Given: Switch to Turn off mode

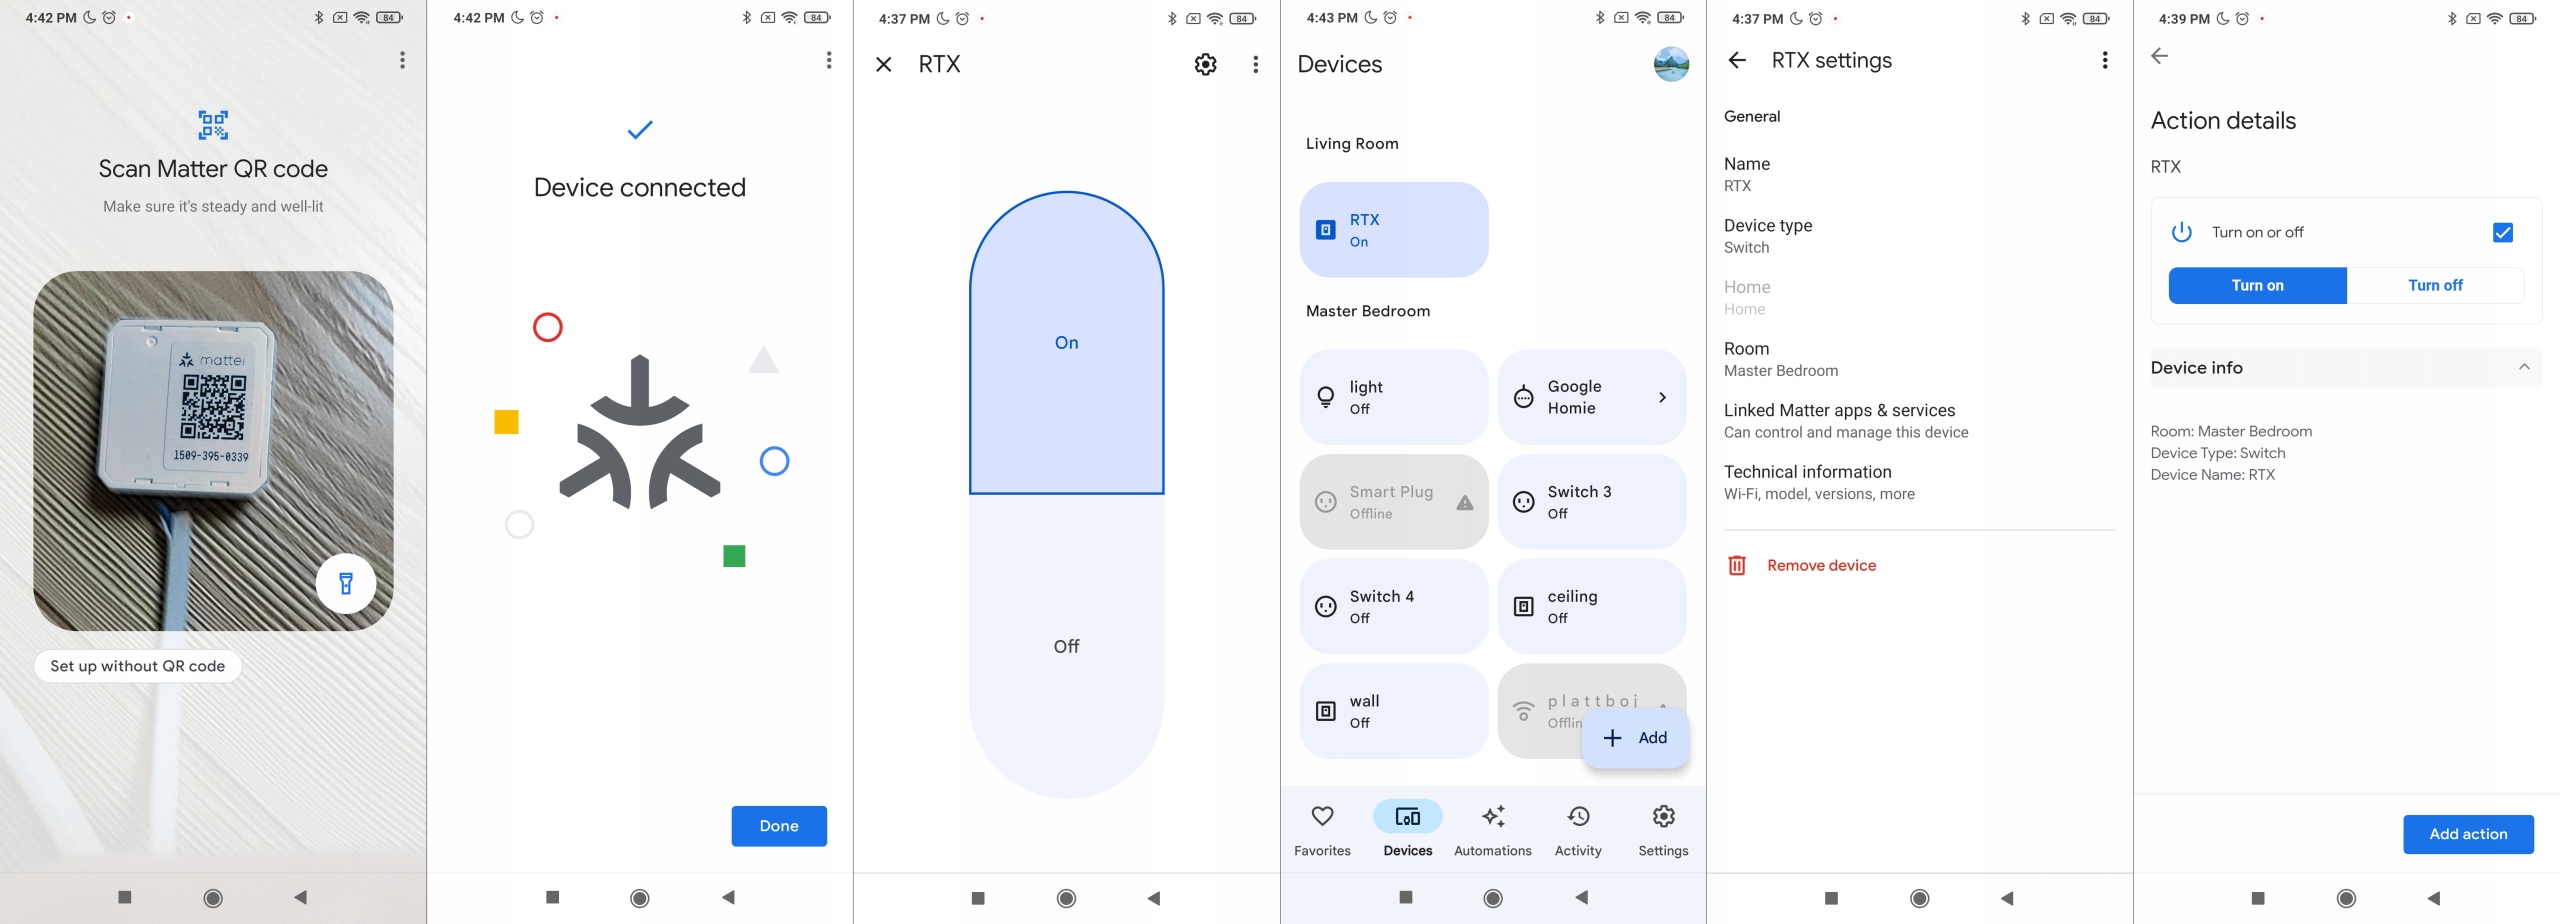Looking at the screenshot, I should (x=2434, y=285).
